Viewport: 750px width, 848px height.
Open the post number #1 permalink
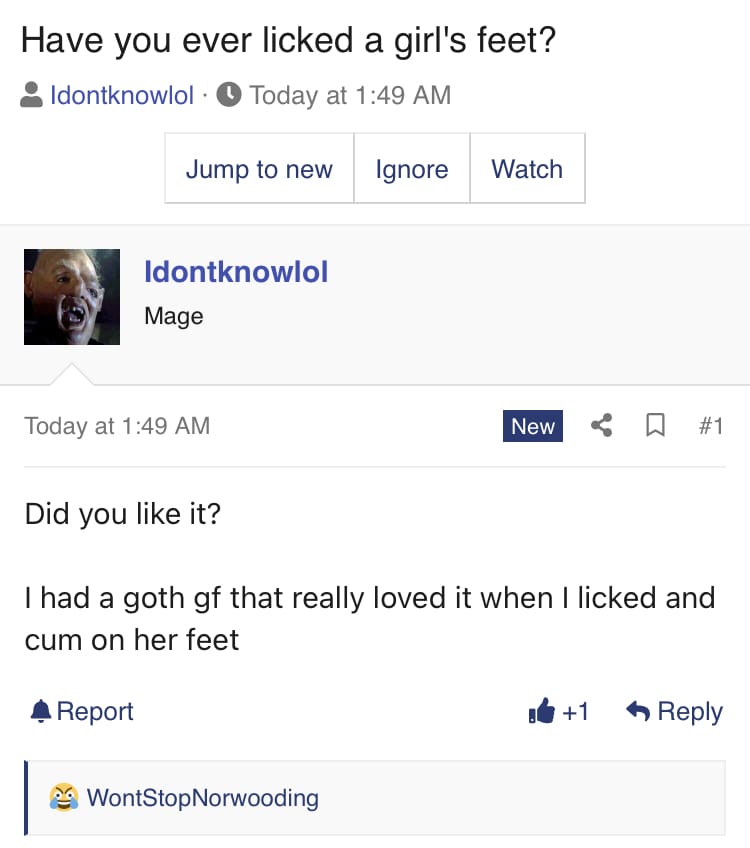click(x=711, y=426)
